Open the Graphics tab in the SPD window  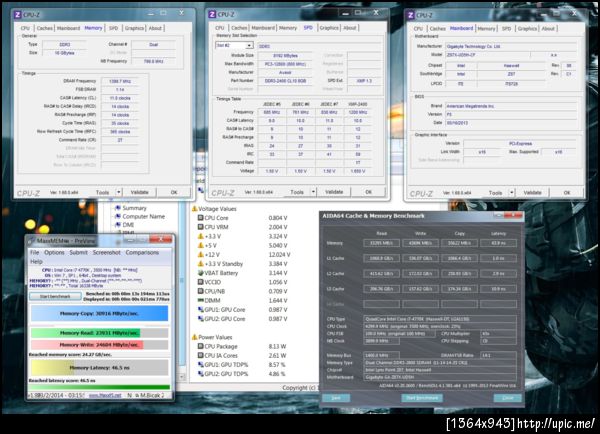pos(329,28)
